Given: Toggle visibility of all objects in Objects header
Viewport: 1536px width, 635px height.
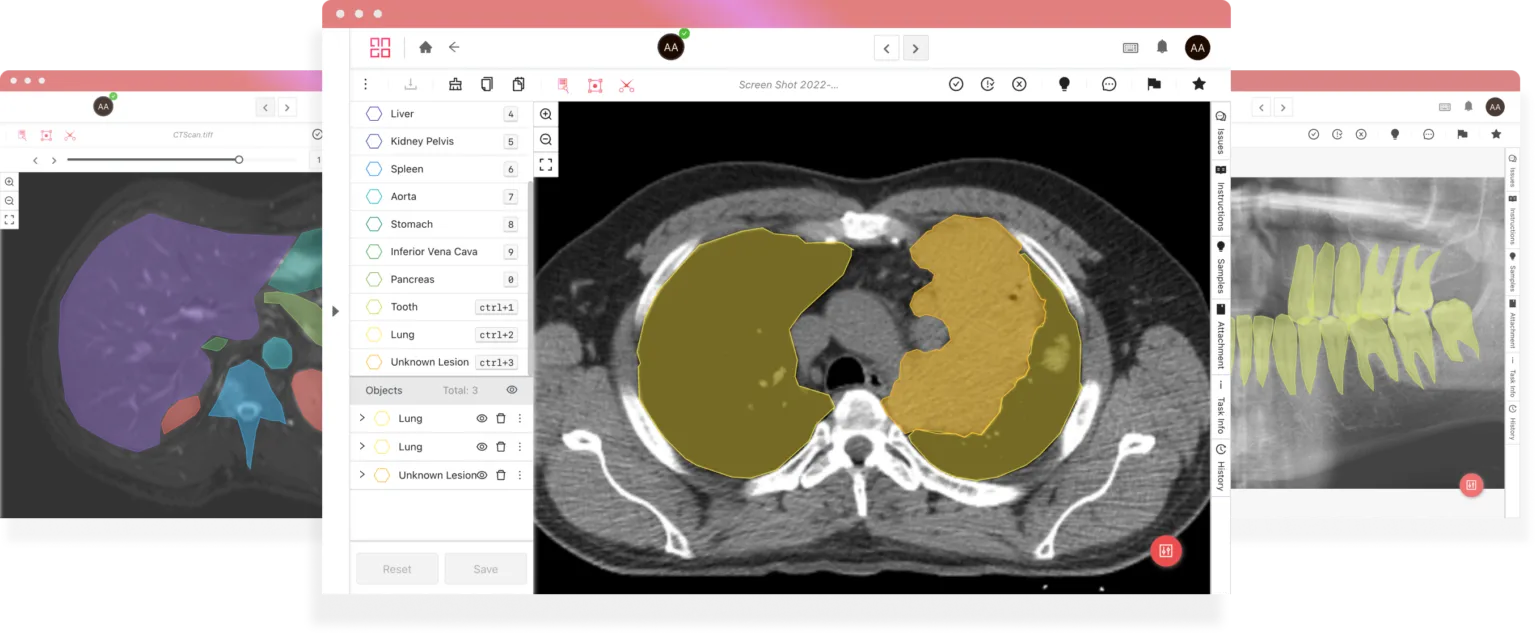Looking at the screenshot, I should pos(512,390).
